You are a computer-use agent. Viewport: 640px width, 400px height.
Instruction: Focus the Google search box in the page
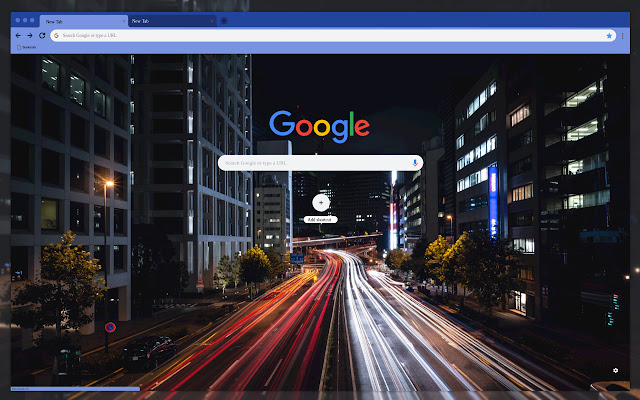(320, 163)
